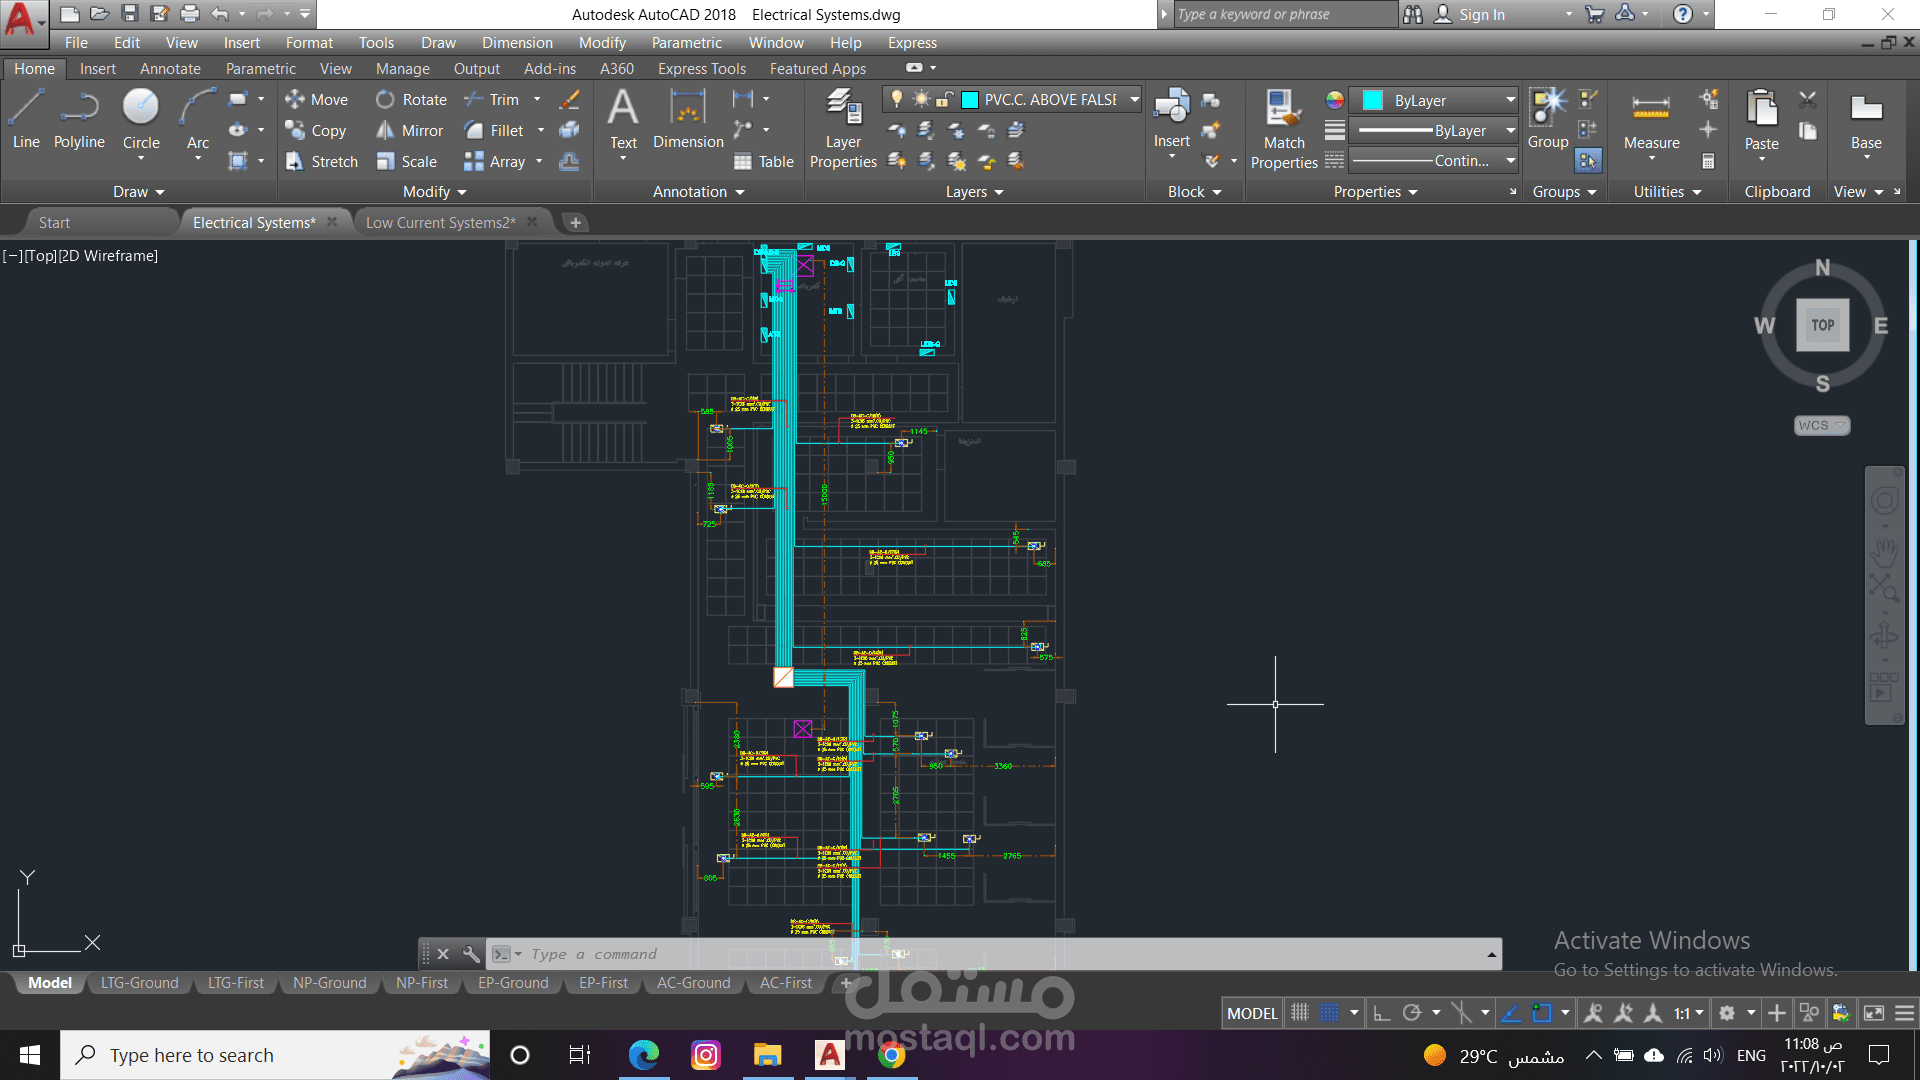
Task: Switch to the LTG-Ground layout tab
Action: (x=139, y=983)
